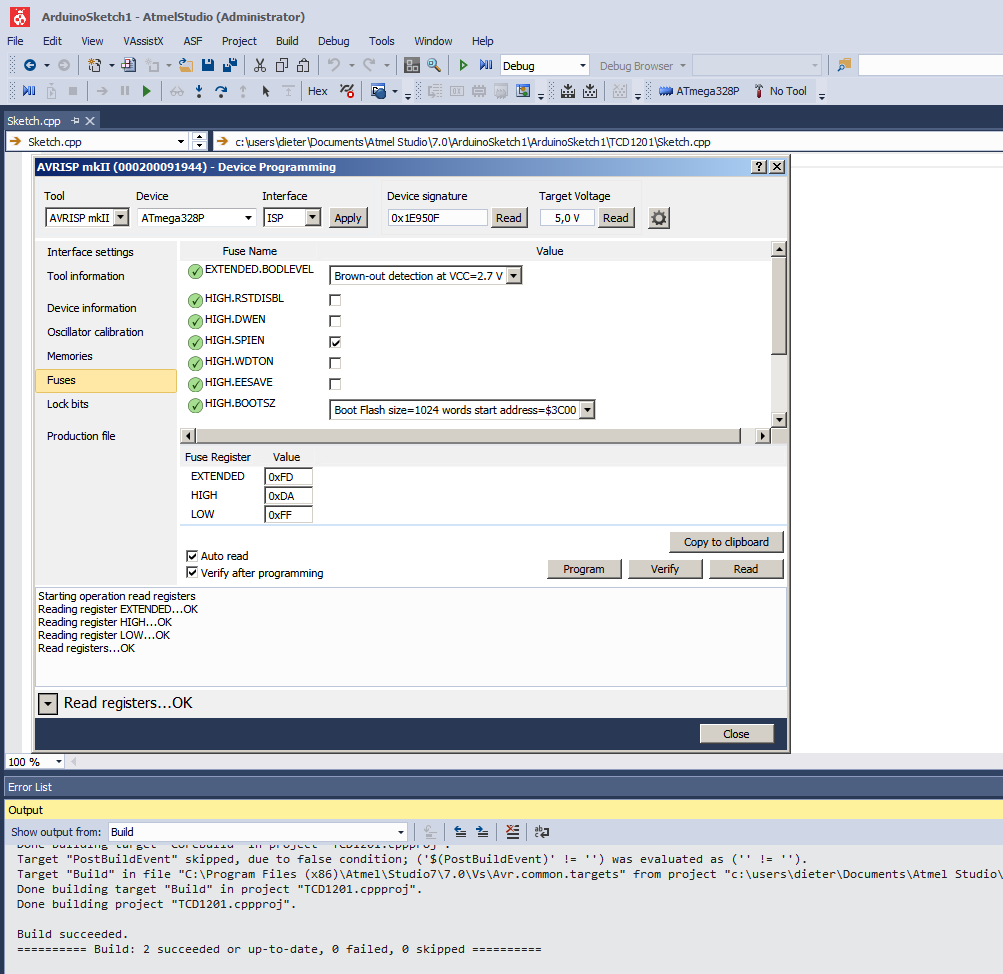Click the Cut scissors icon

coord(259,65)
